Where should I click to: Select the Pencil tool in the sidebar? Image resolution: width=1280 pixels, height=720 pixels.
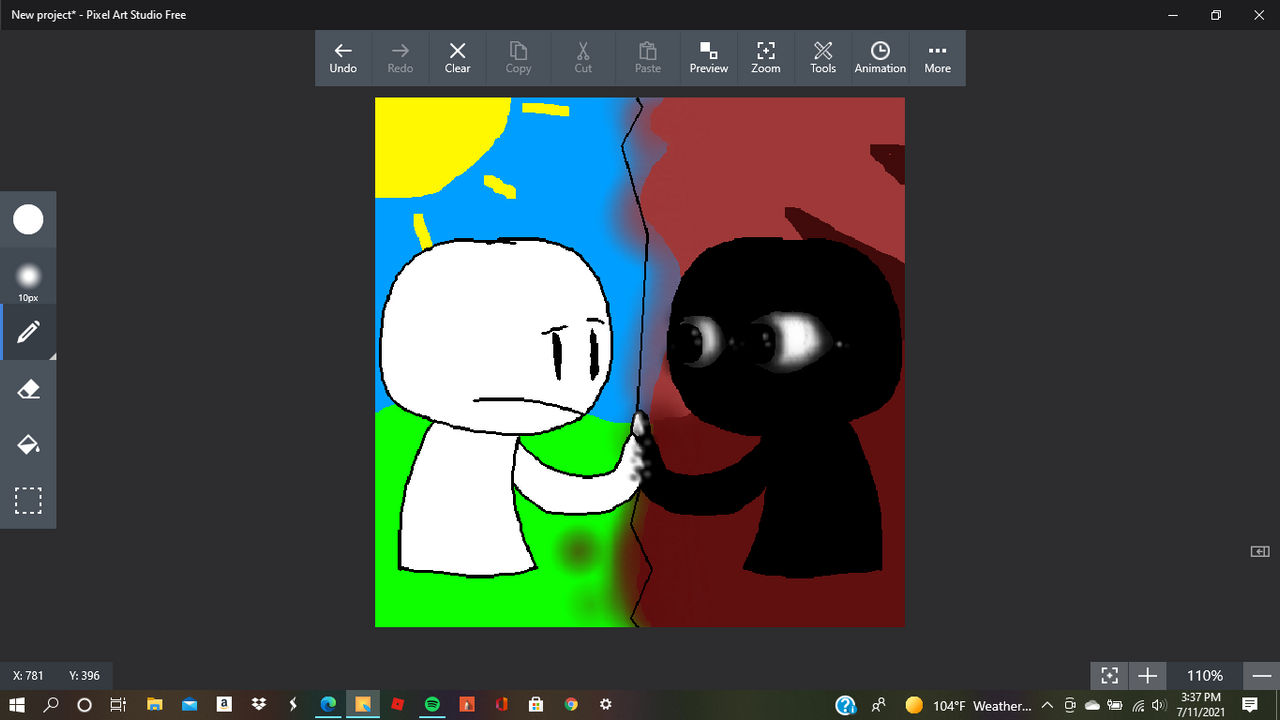pyautogui.click(x=29, y=331)
